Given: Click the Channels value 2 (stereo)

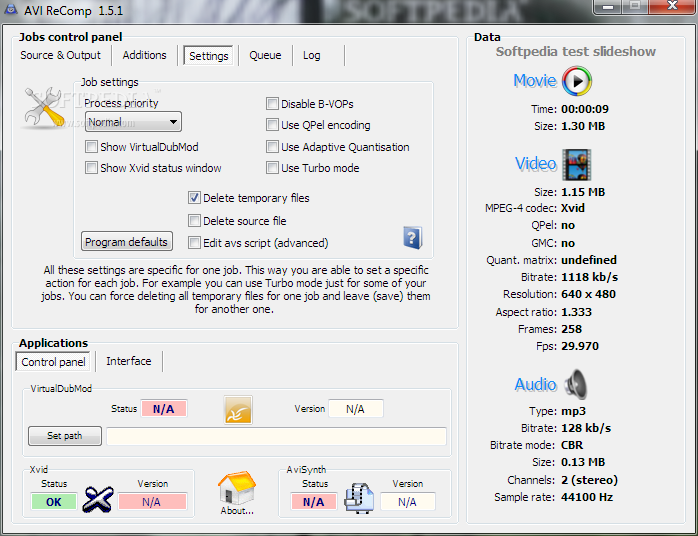Looking at the screenshot, I should [x=589, y=480].
